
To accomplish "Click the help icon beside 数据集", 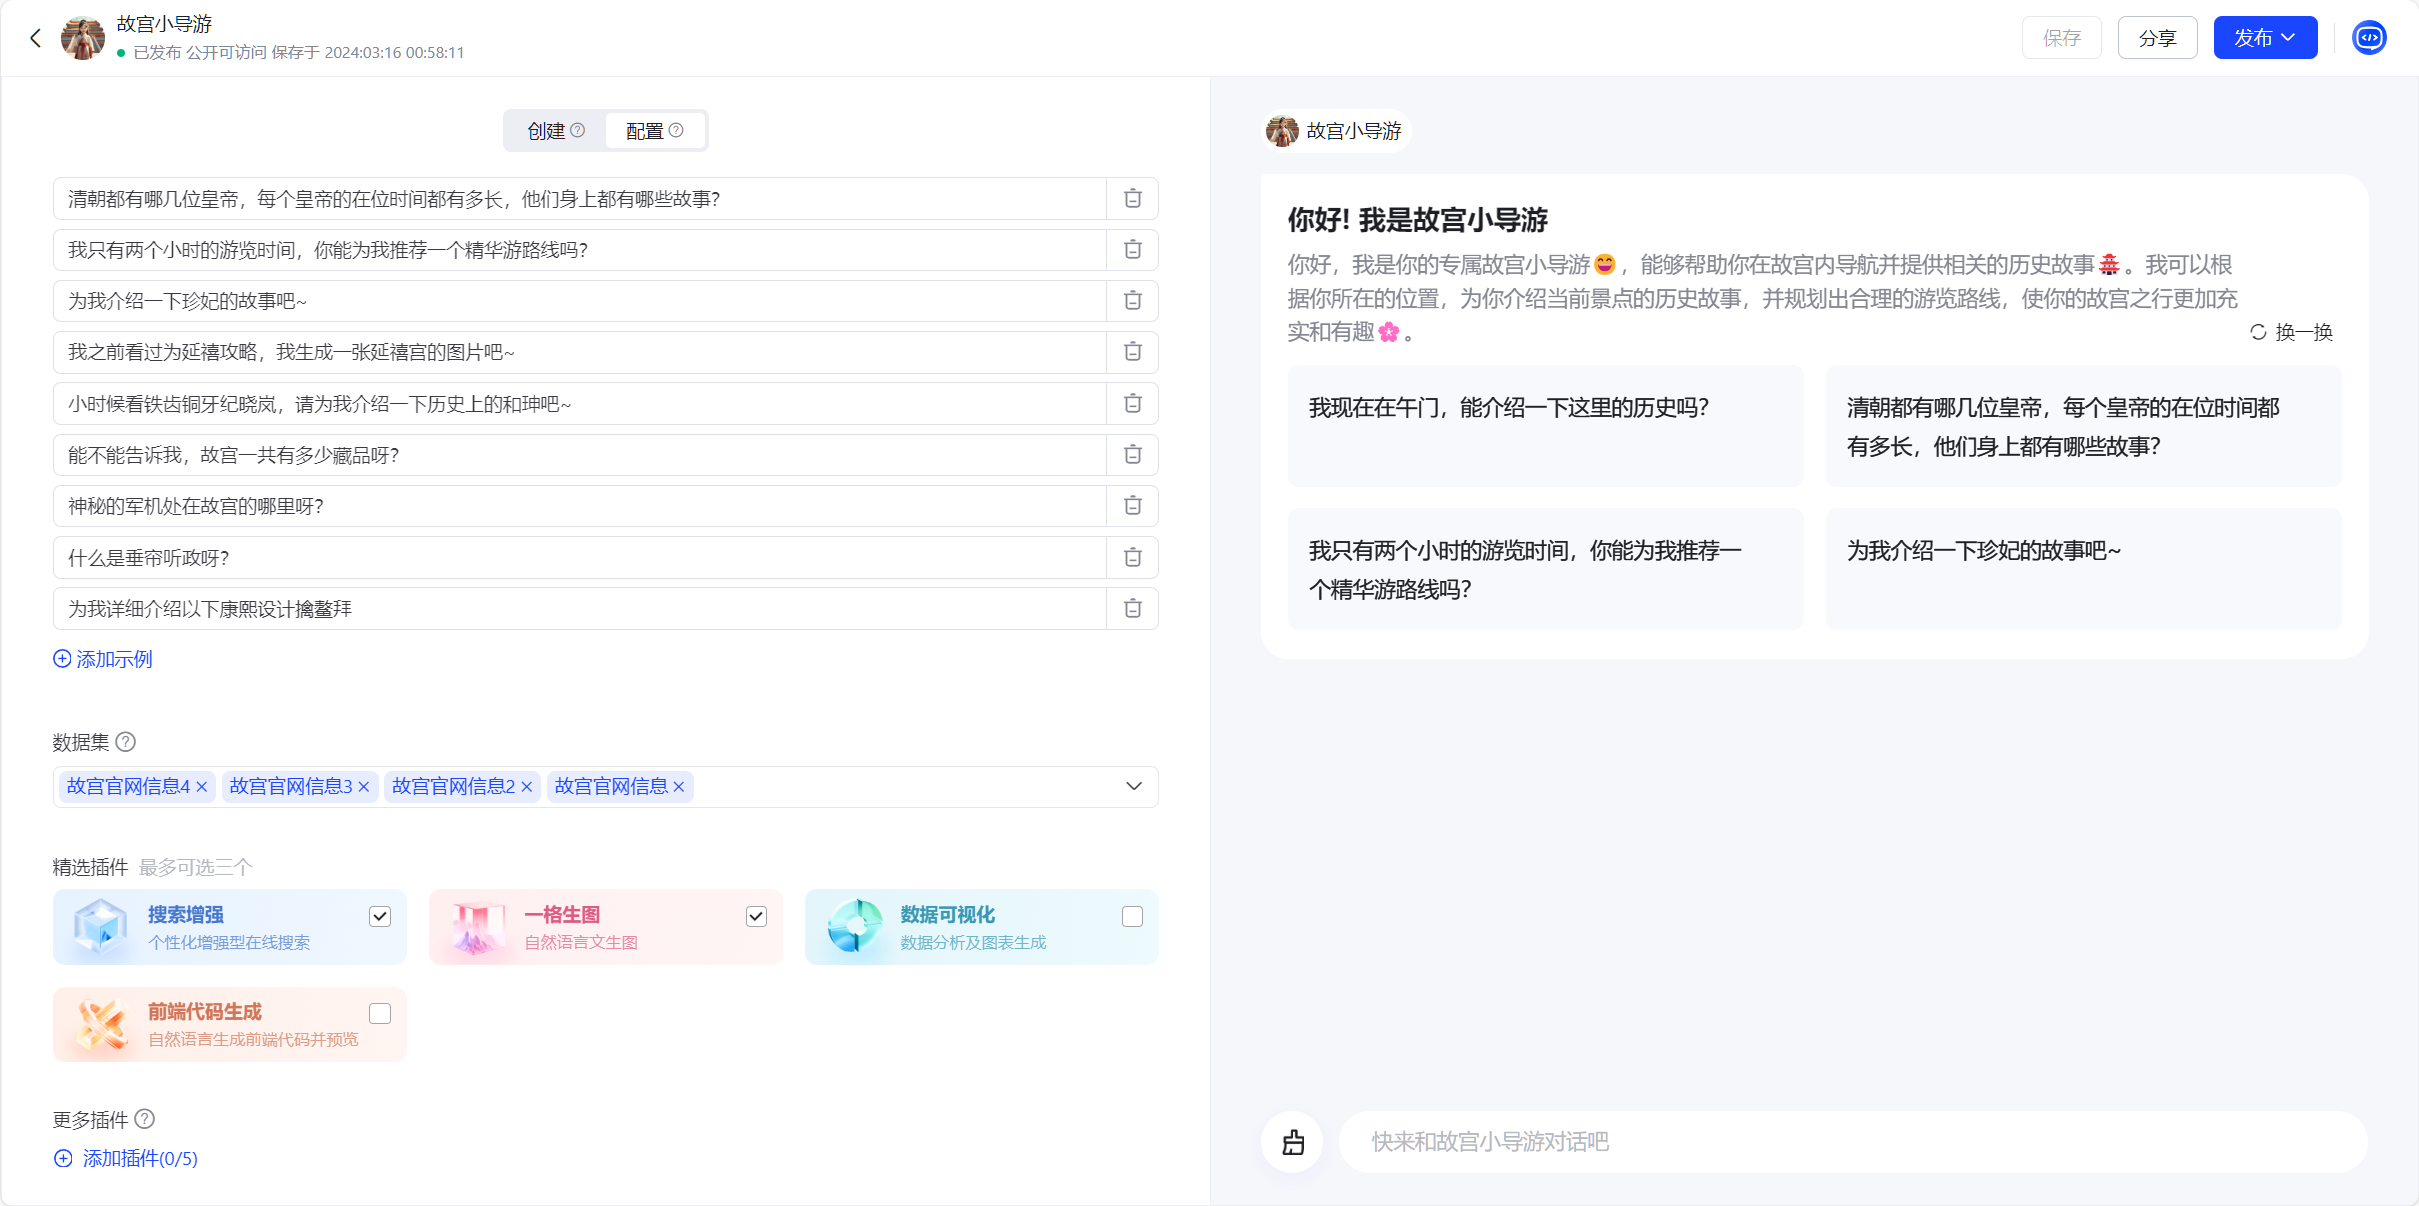I will 126,742.
